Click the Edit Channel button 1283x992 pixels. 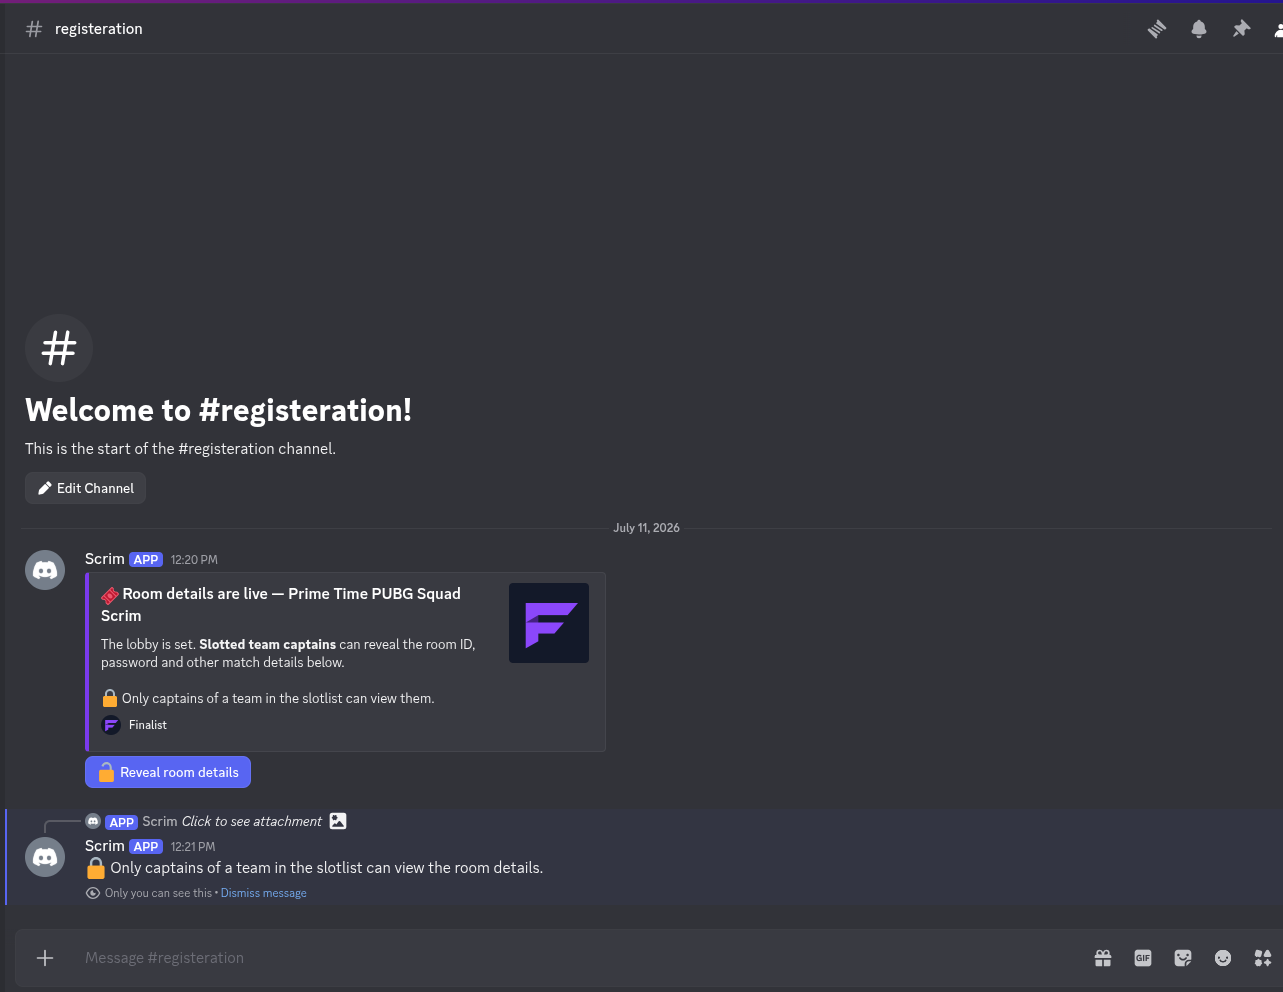tap(85, 488)
